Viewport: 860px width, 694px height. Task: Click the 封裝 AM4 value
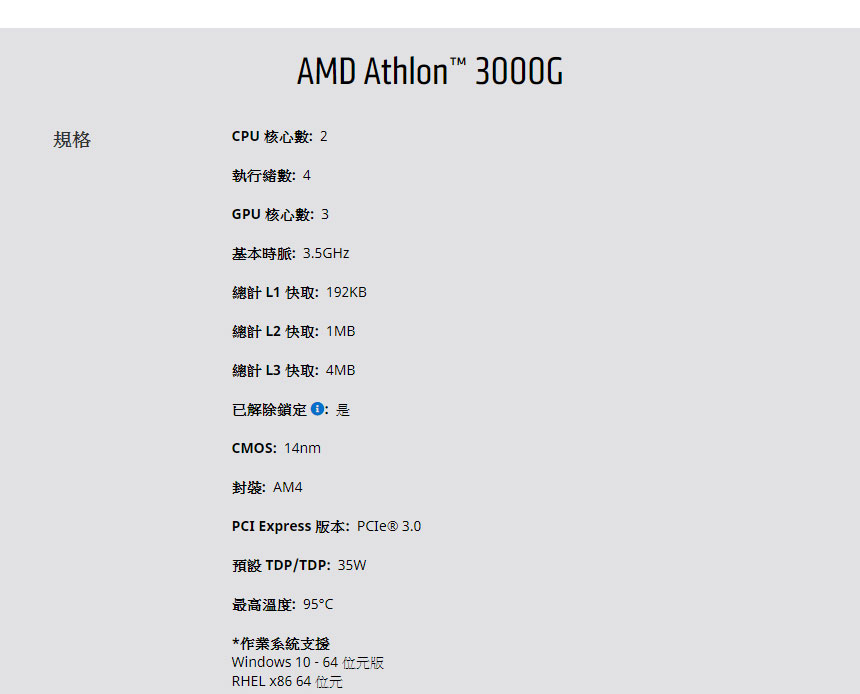(x=287, y=487)
